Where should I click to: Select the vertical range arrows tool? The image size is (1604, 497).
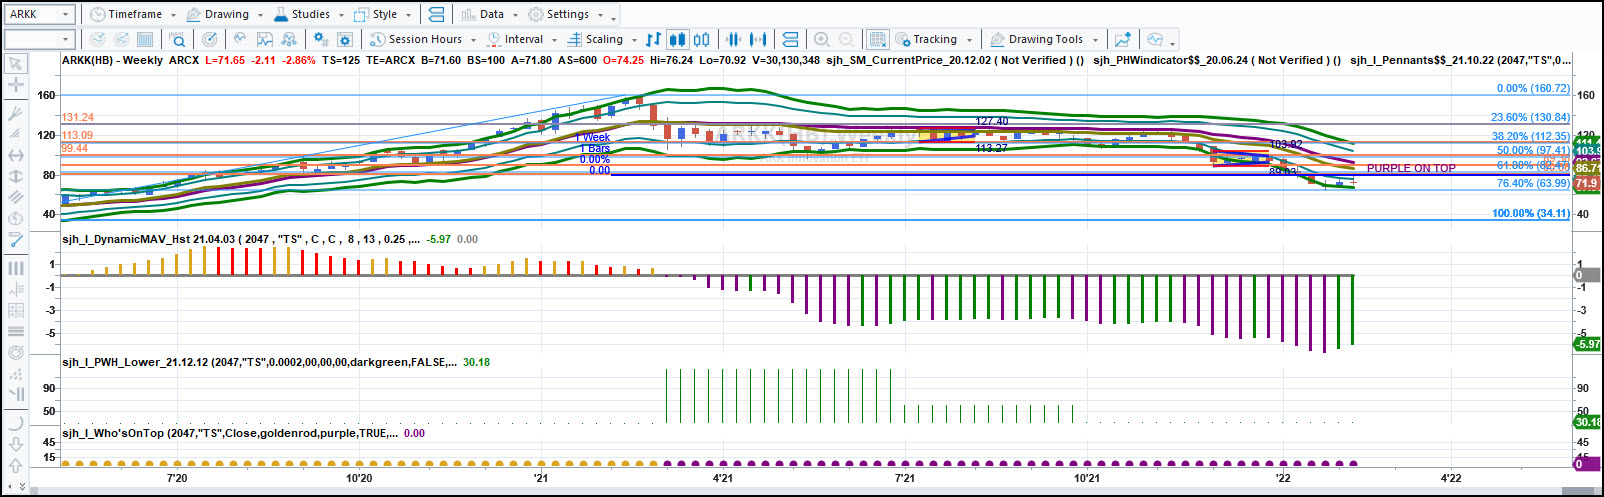pyautogui.click(x=16, y=176)
